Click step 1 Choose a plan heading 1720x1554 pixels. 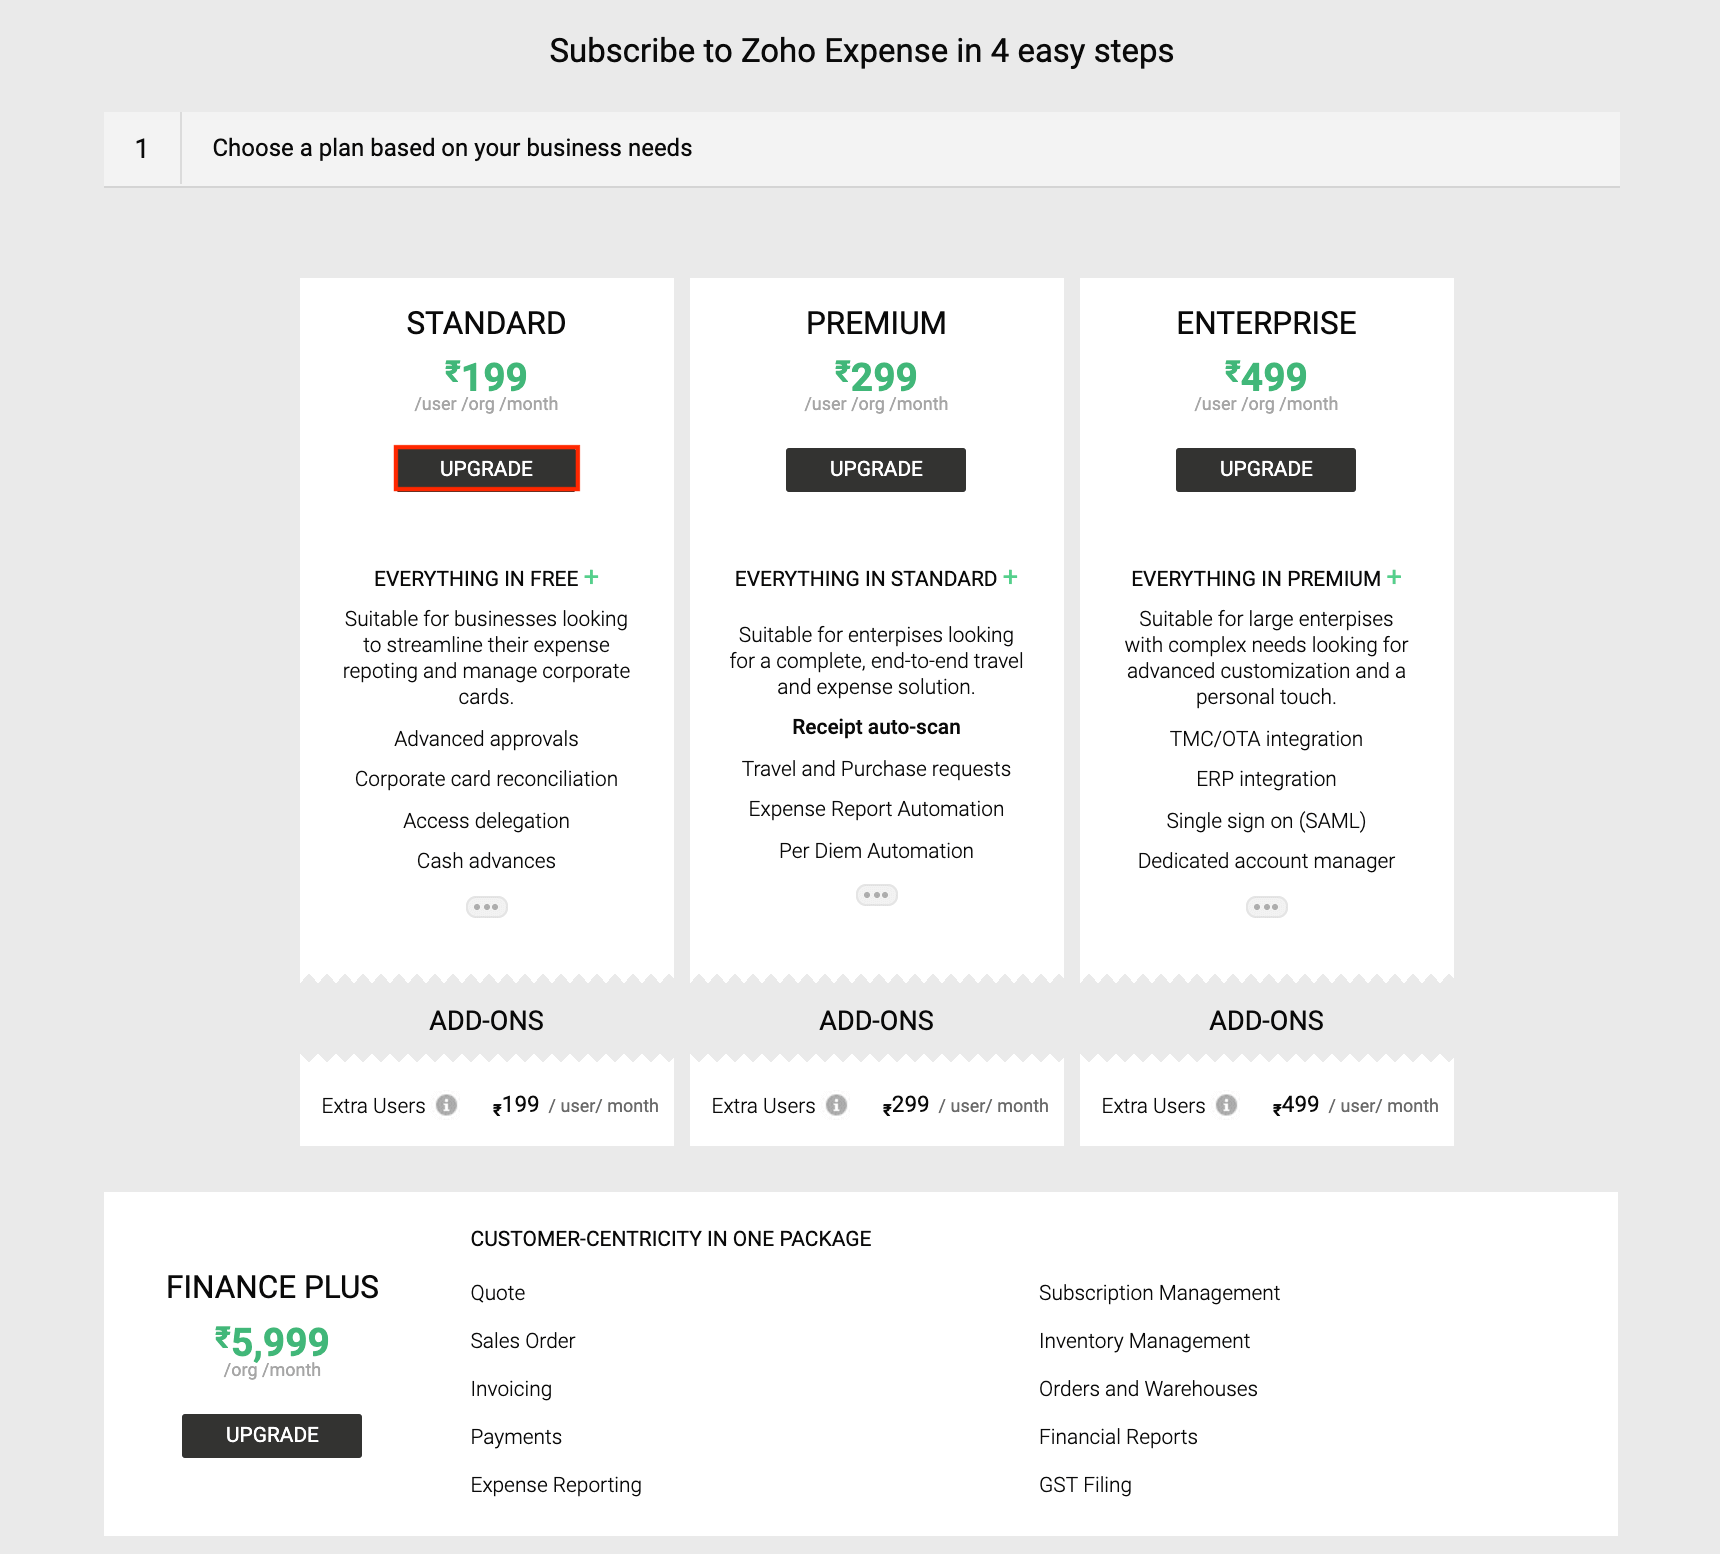pyautogui.click(x=452, y=147)
